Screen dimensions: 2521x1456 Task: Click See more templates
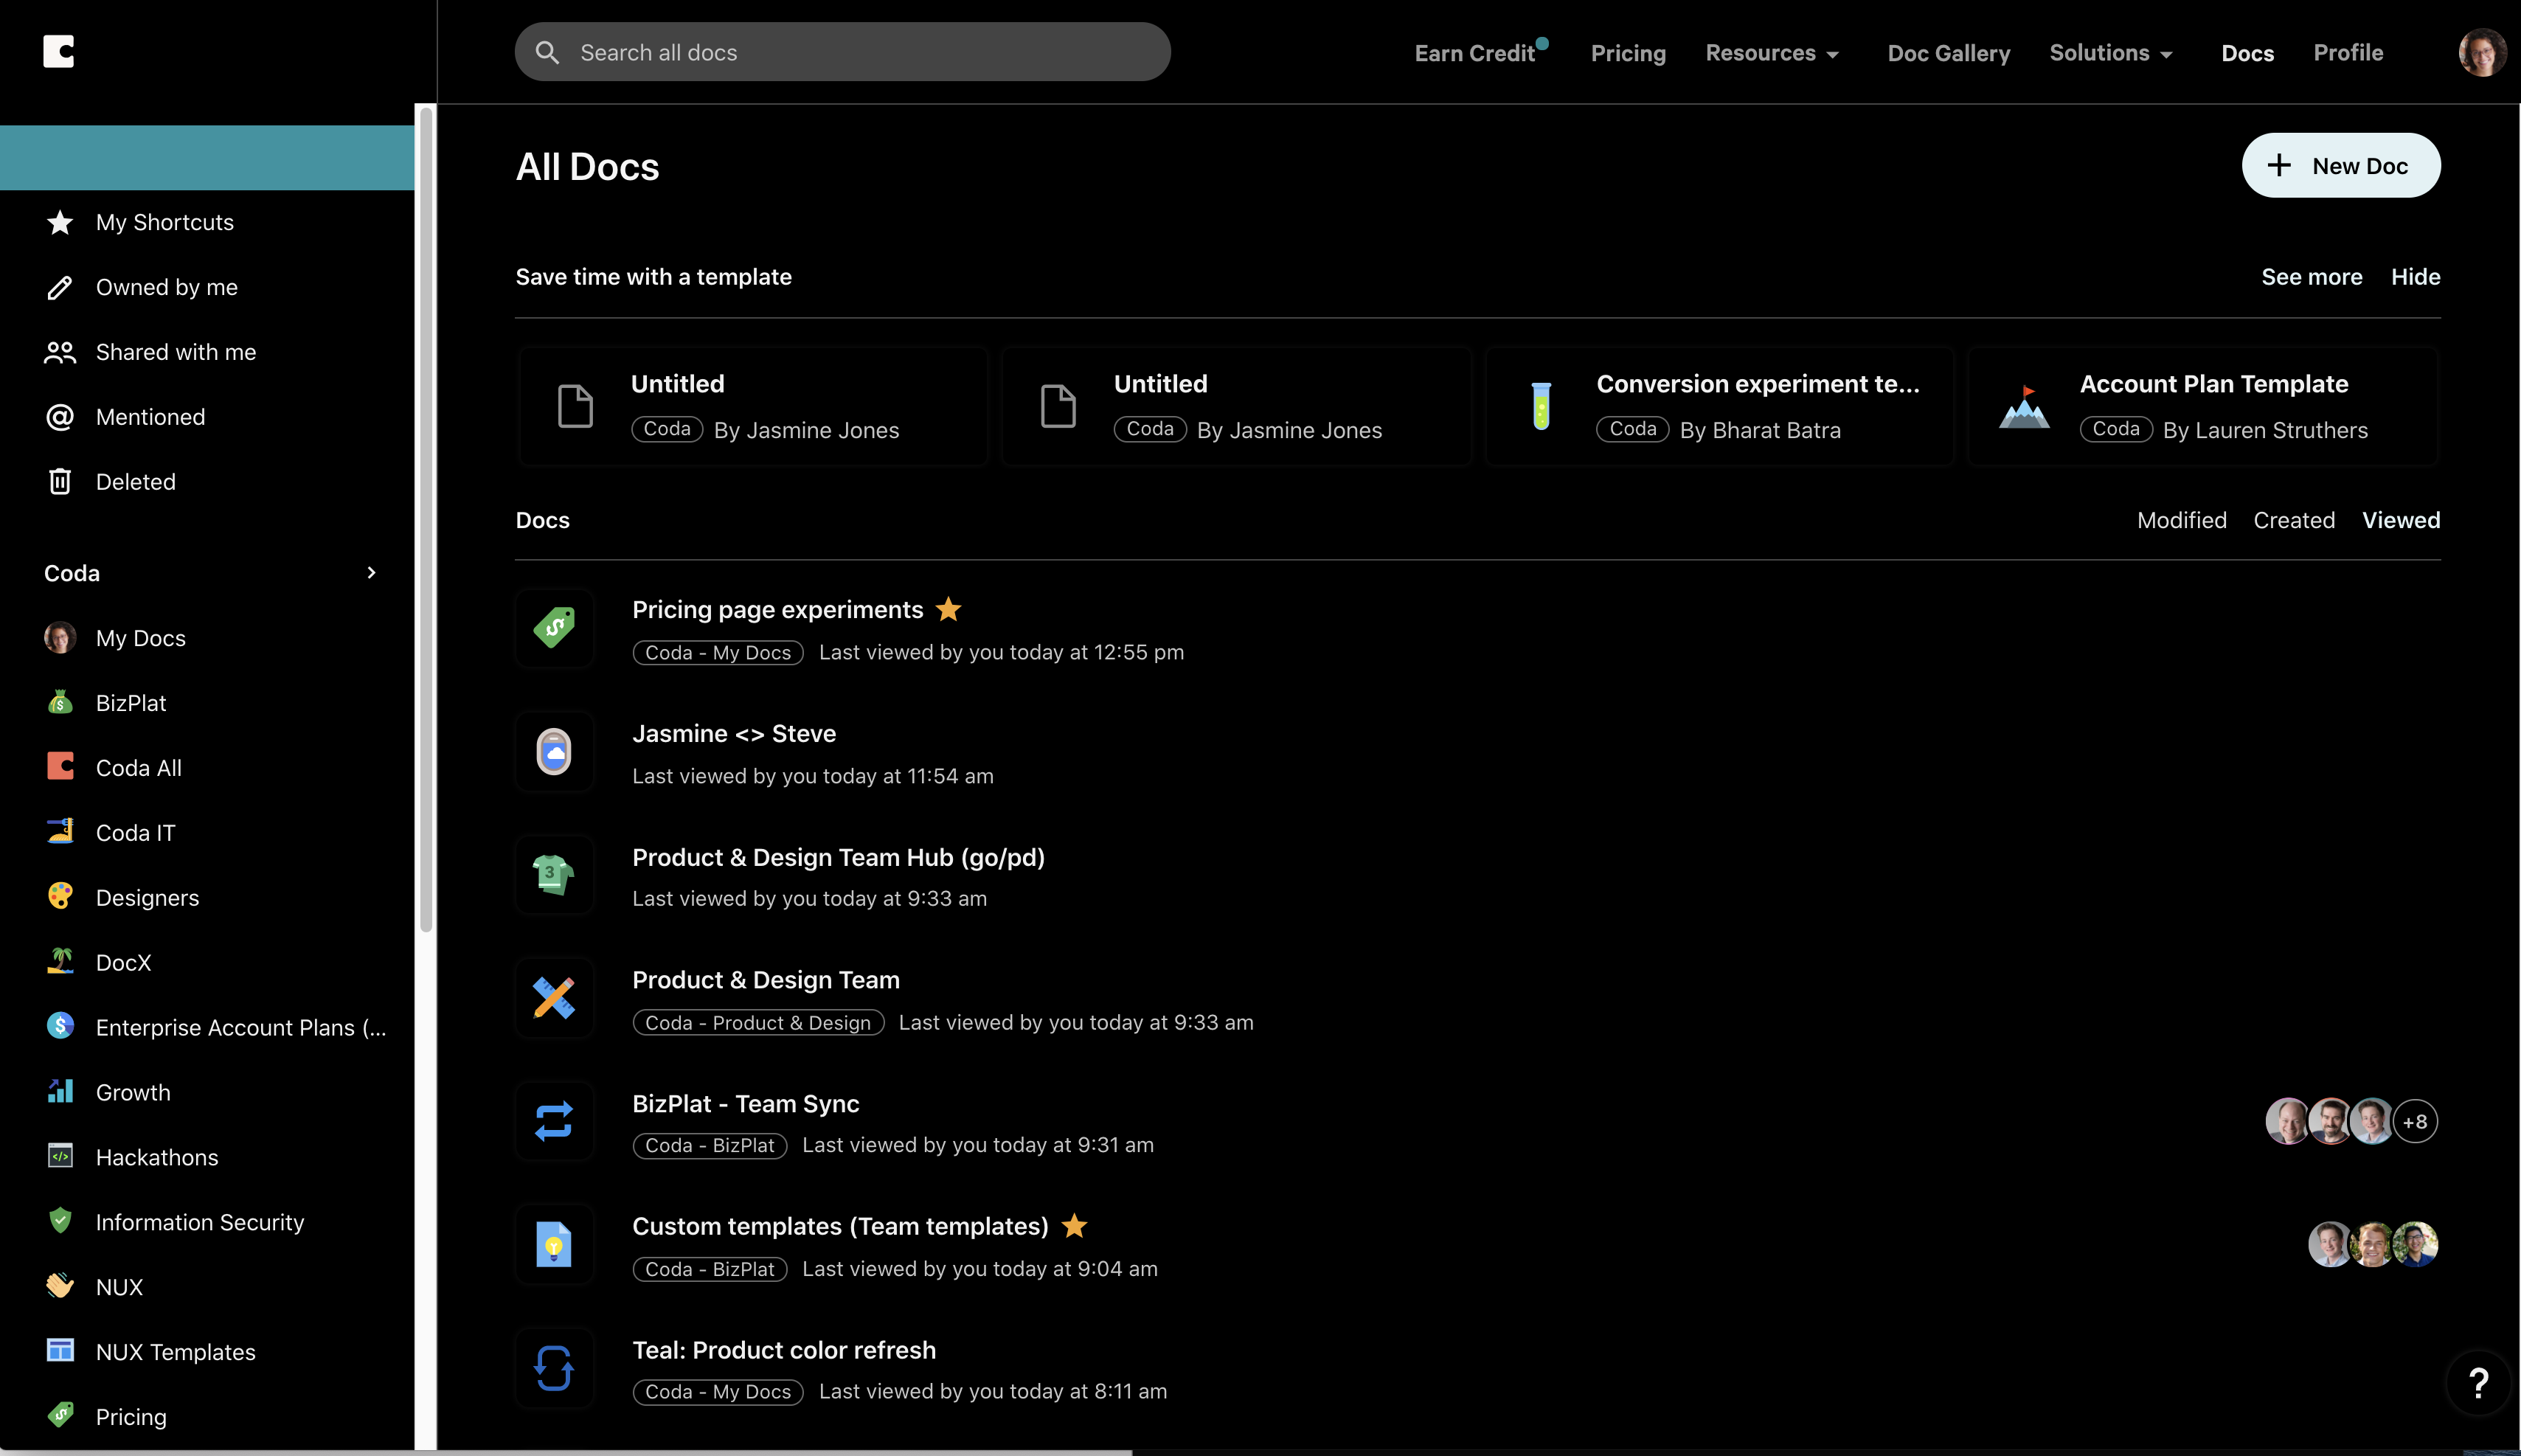point(2311,276)
